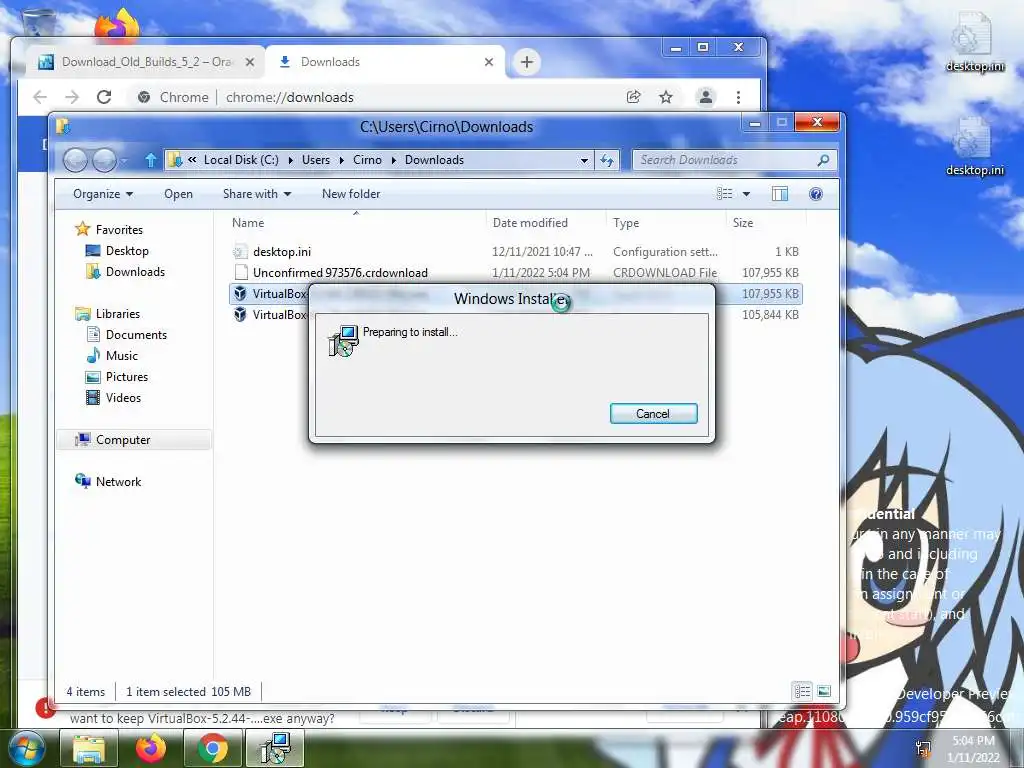Open Pictures library
This screenshot has width=1024, height=768.
pyautogui.click(x=127, y=377)
